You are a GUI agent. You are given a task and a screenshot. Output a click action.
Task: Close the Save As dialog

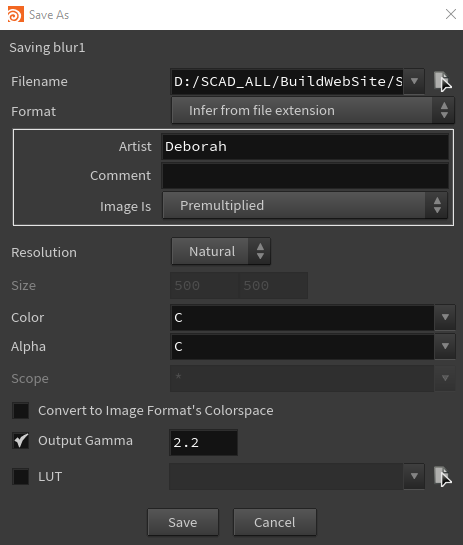pos(451,14)
